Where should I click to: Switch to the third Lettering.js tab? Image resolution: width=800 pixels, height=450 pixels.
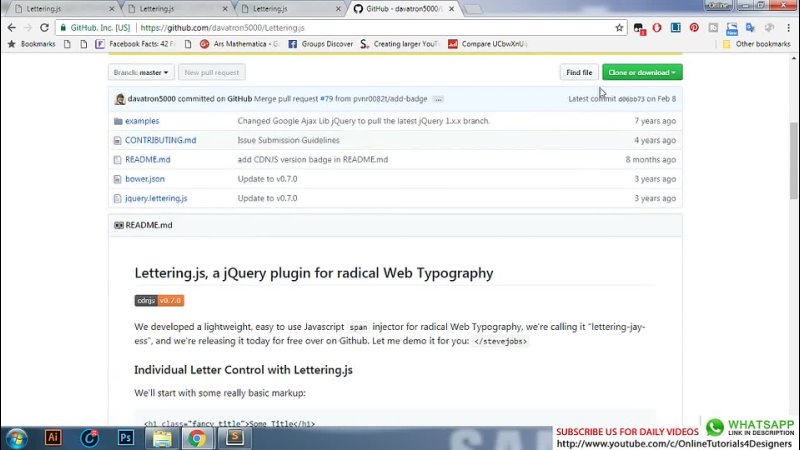click(x=289, y=9)
